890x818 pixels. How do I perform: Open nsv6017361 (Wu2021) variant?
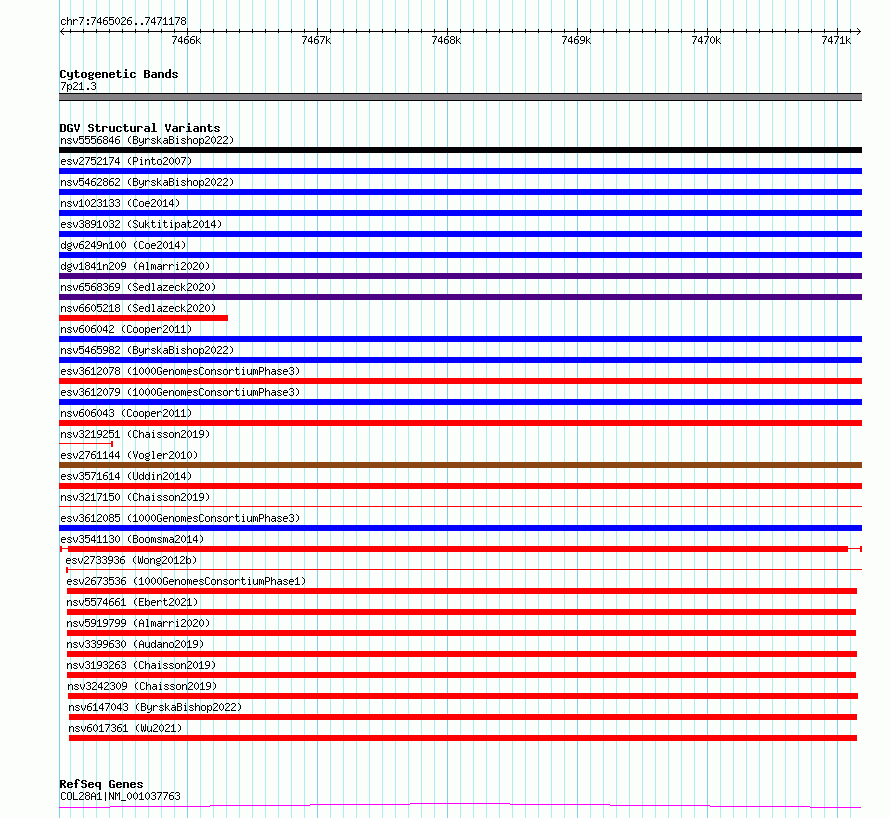pos(125,728)
